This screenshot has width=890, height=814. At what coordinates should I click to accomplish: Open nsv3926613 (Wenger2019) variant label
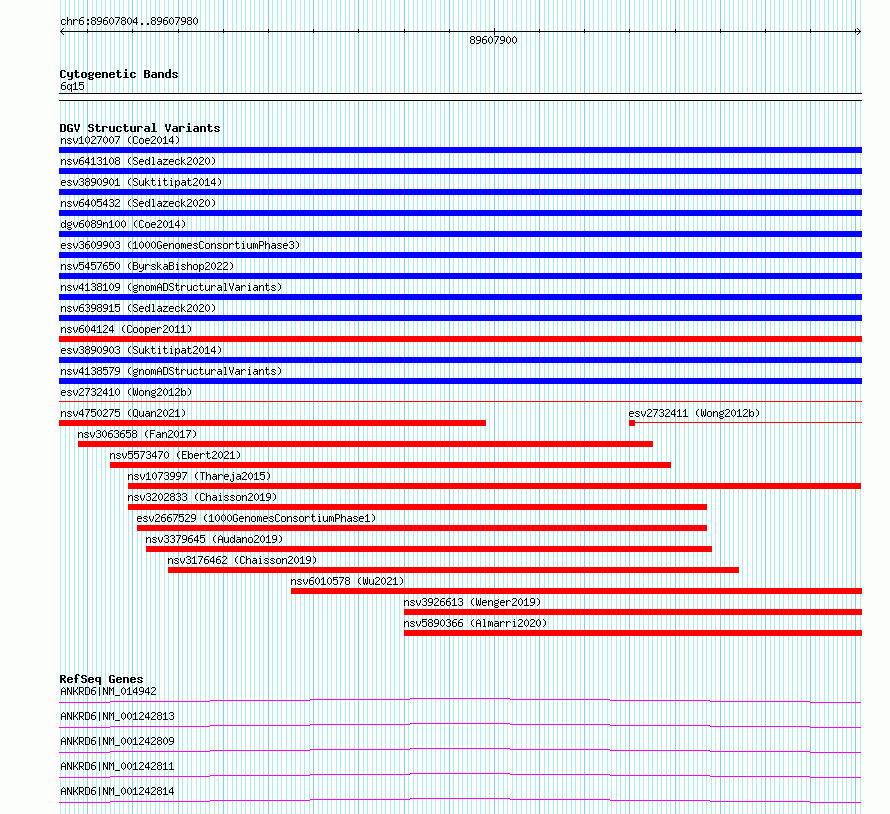coord(472,602)
